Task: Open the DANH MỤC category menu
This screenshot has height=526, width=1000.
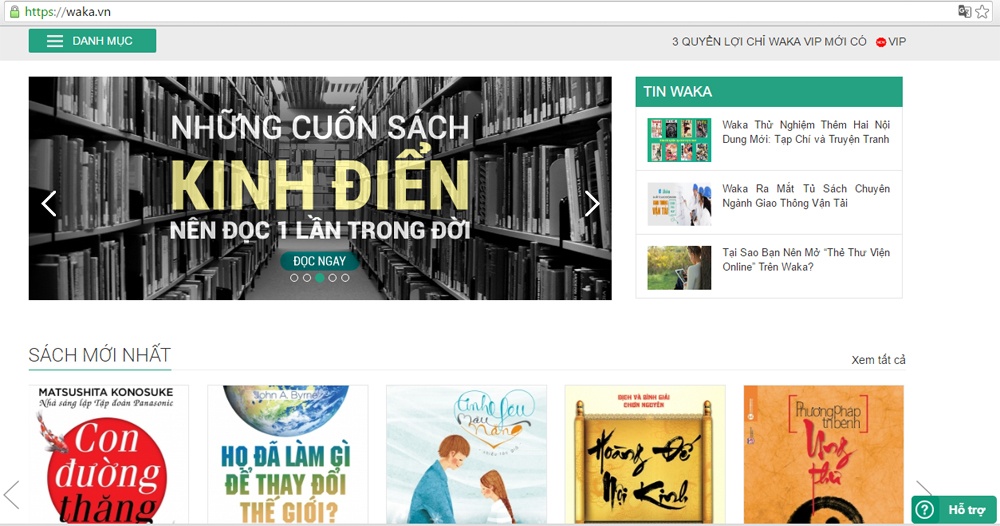Action: pyautogui.click(x=92, y=41)
